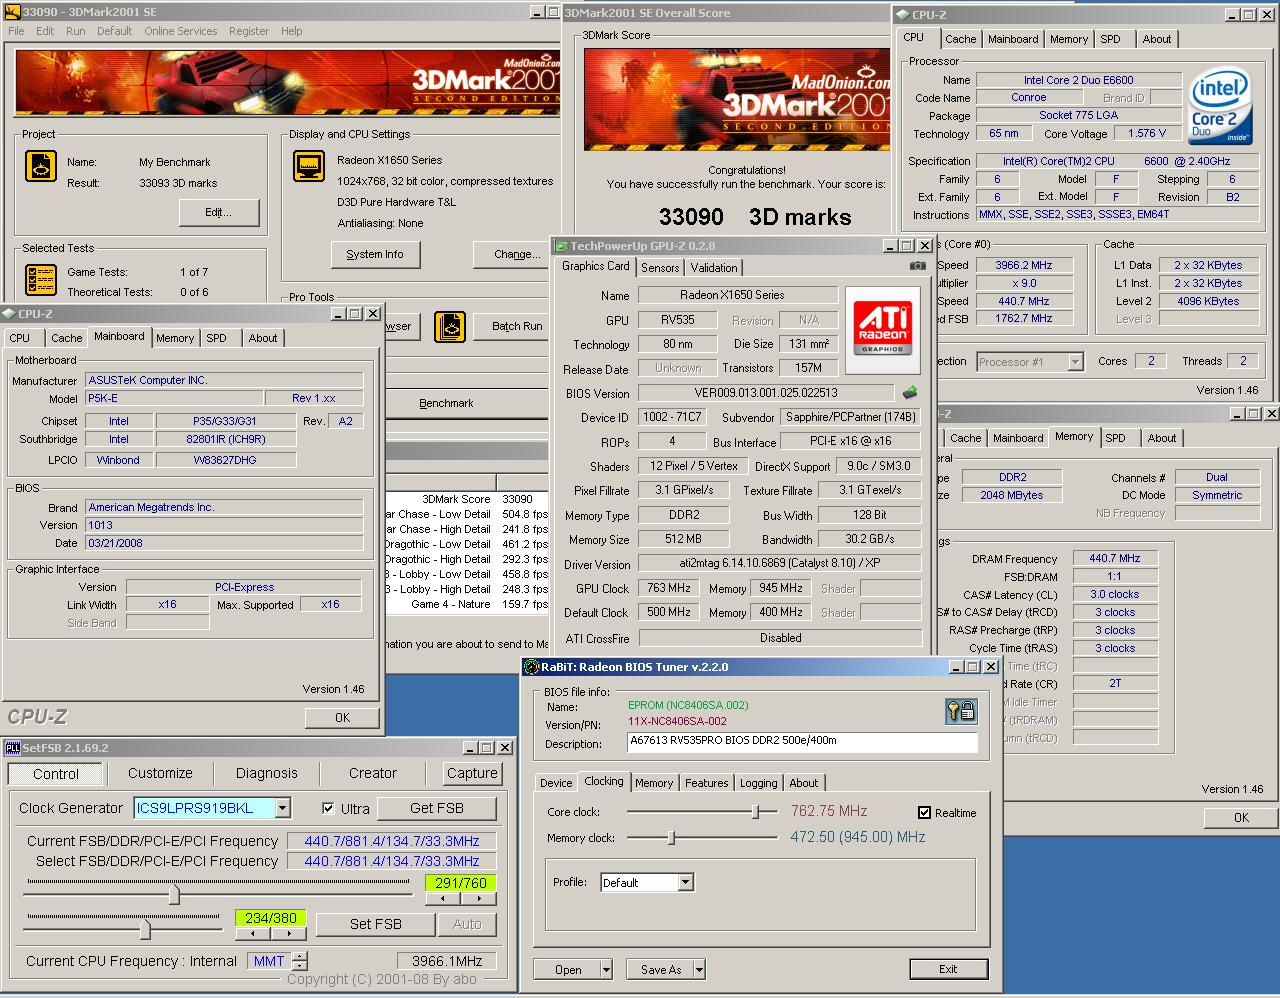Click the Memory clock slider handle in RaBiT

click(x=672, y=838)
